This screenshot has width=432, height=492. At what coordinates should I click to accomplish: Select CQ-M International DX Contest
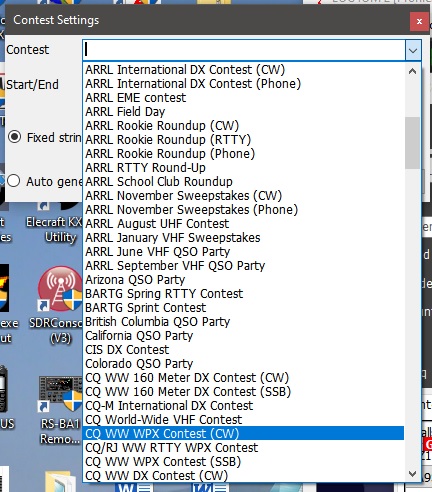[x=243, y=406]
